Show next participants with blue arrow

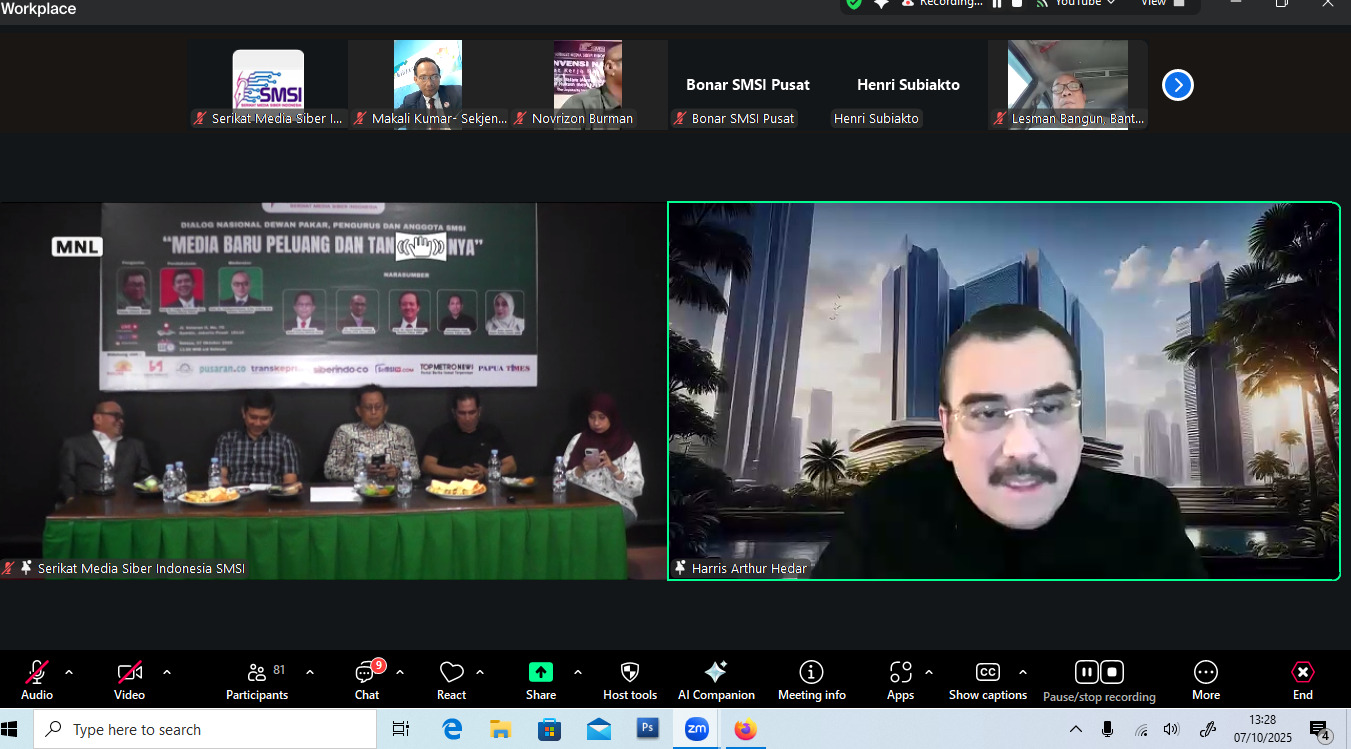1177,85
